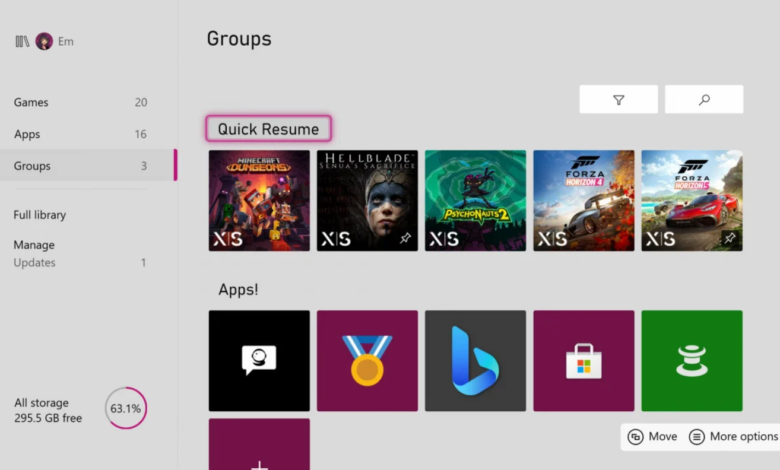Click the pin icon on Forza Horizon 5
The image size is (780, 470).
pyautogui.click(x=730, y=238)
